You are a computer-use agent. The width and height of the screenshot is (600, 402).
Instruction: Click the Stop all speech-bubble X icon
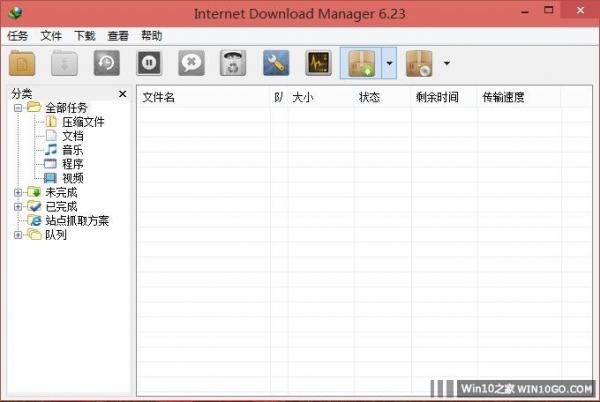tap(191, 63)
